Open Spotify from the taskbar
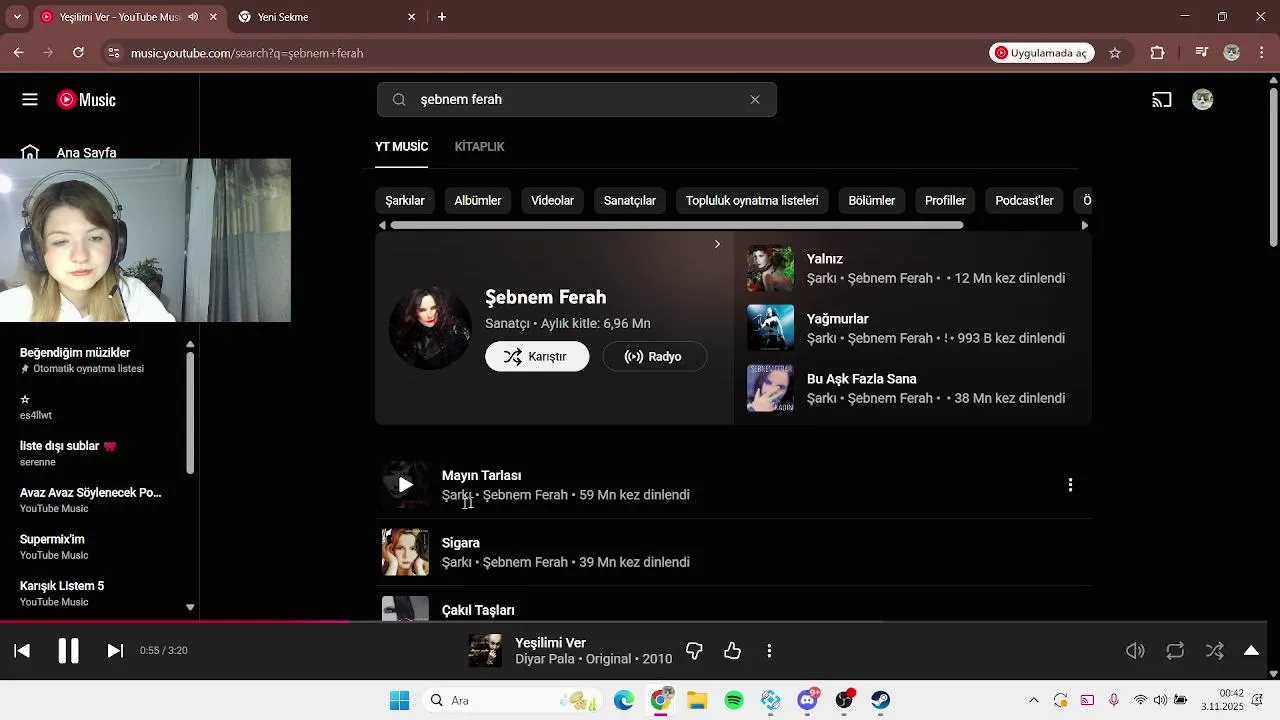This screenshot has height=720, width=1280. tap(734, 700)
